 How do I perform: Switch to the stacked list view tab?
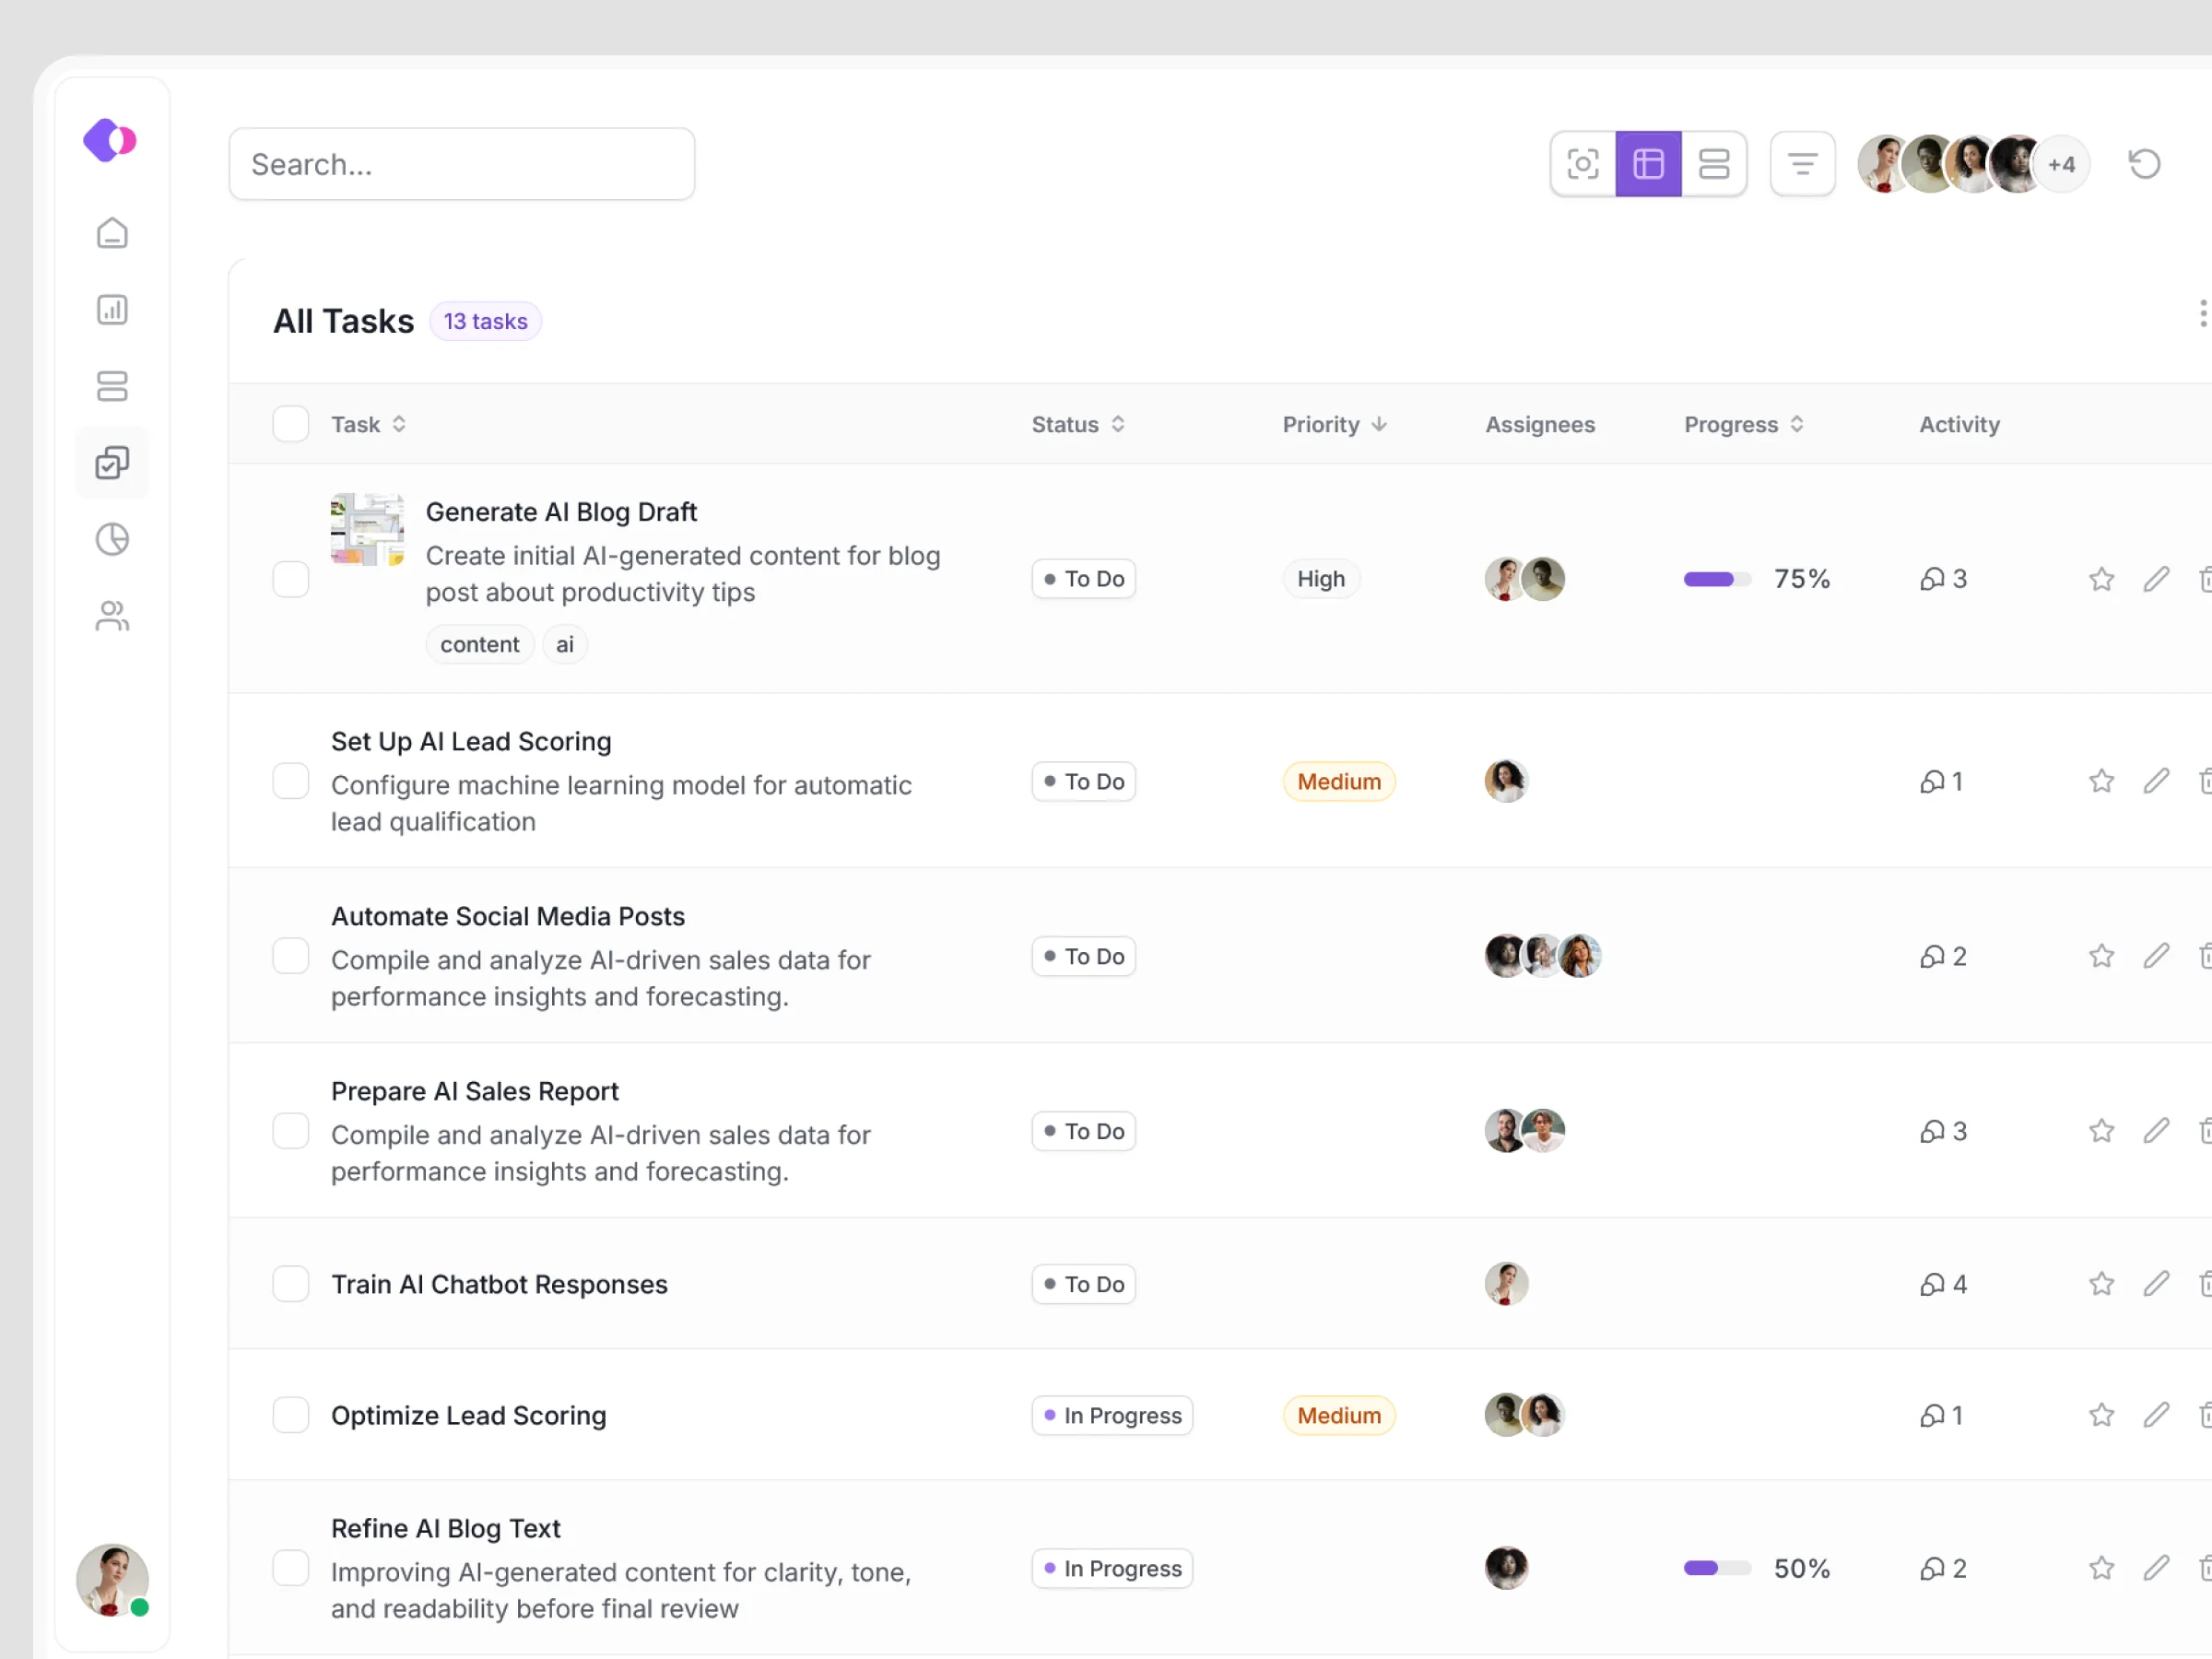pyautogui.click(x=1714, y=164)
